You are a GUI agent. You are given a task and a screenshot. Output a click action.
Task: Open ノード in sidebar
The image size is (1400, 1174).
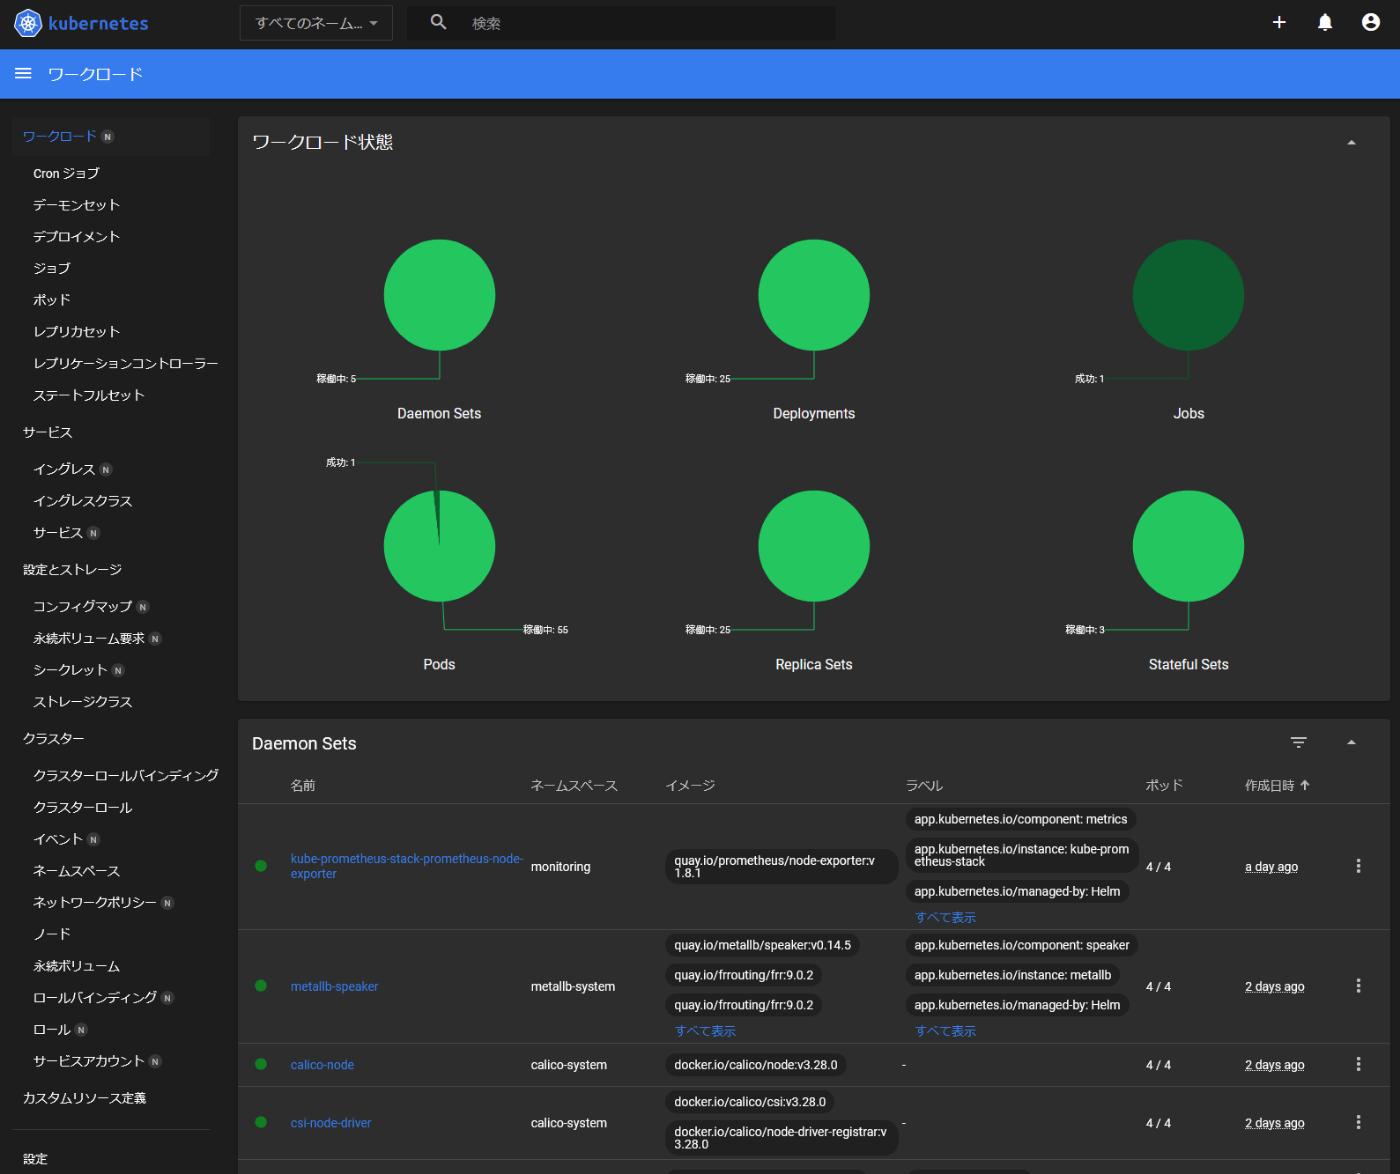52,934
